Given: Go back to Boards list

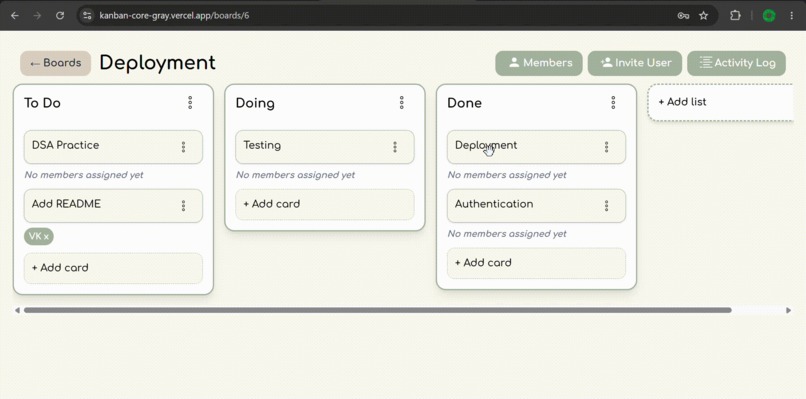Looking at the screenshot, I should pyautogui.click(x=56, y=63).
